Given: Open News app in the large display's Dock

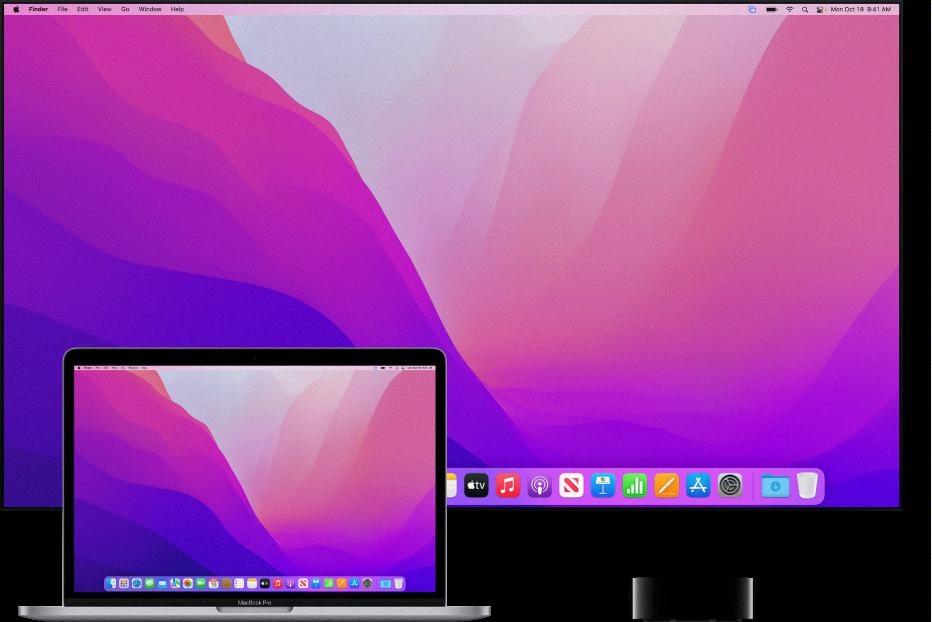Looking at the screenshot, I should (571, 486).
